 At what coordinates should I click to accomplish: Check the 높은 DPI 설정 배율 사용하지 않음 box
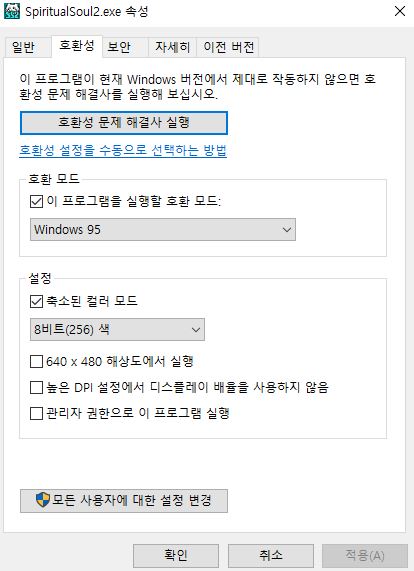pyautogui.click(x=36, y=387)
